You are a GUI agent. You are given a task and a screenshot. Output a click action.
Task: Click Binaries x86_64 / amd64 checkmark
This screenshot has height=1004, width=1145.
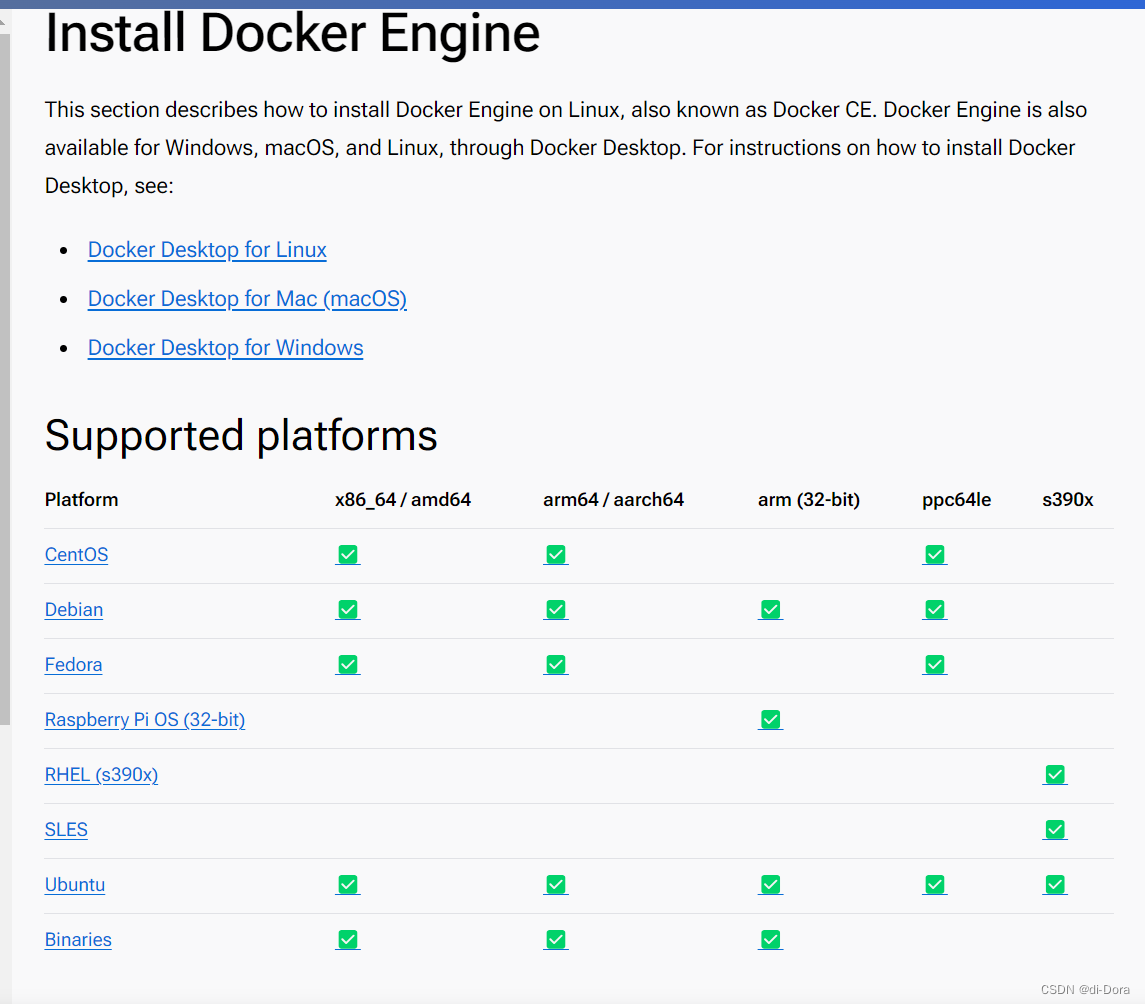coord(348,939)
